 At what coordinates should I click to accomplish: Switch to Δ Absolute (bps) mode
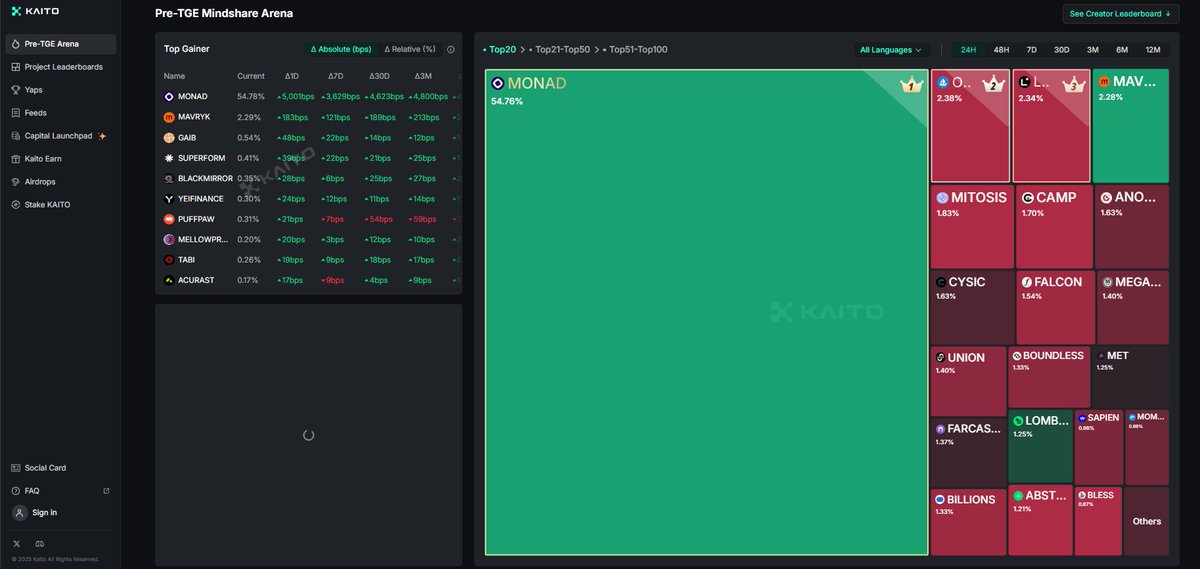click(x=341, y=49)
